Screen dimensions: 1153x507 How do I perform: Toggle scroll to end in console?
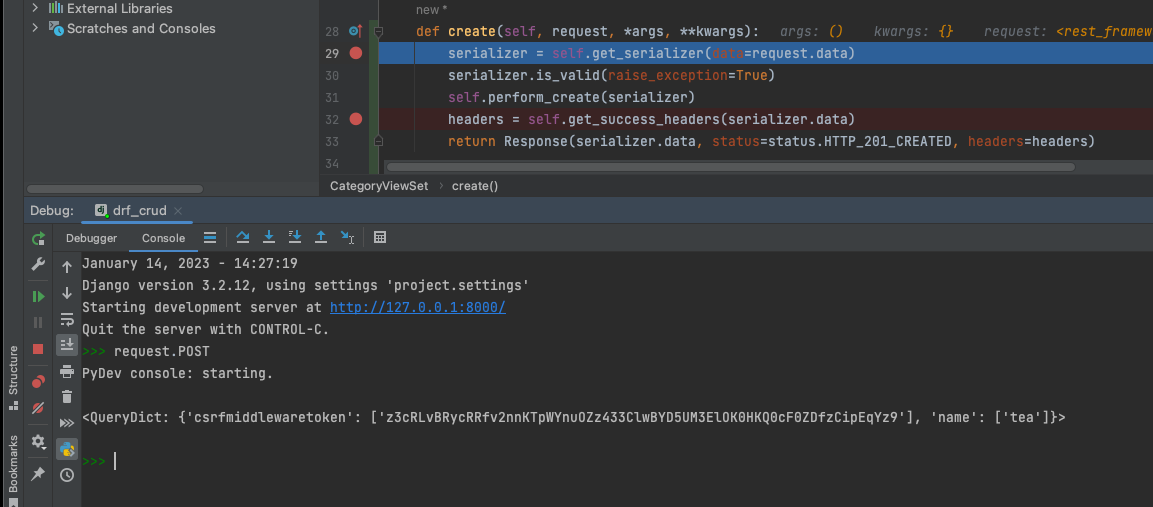pos(67,345)
